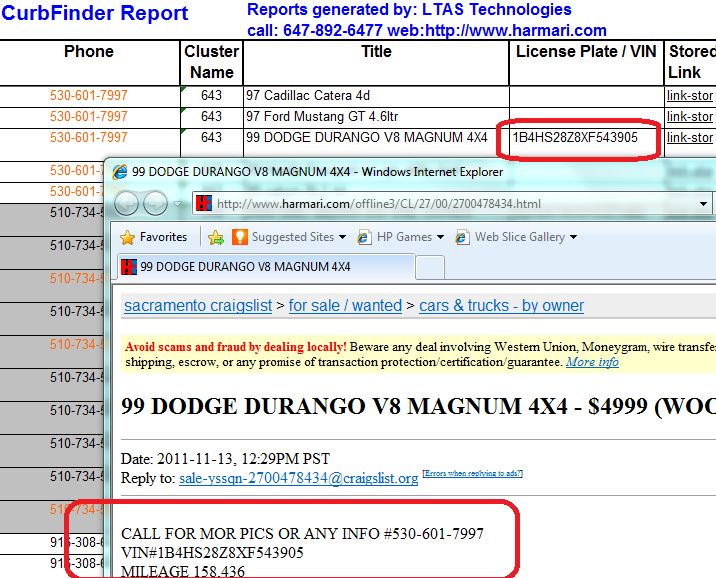Click the Cluster Name column header
Image resolution: width=716 pixels, height=578 pixels.
coord(211,63)
